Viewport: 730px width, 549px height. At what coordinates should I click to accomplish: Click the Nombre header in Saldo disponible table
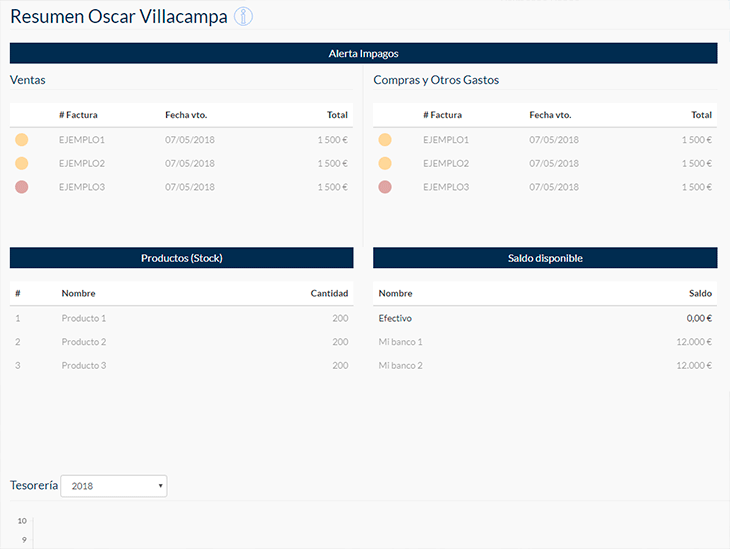coord(395,293)
